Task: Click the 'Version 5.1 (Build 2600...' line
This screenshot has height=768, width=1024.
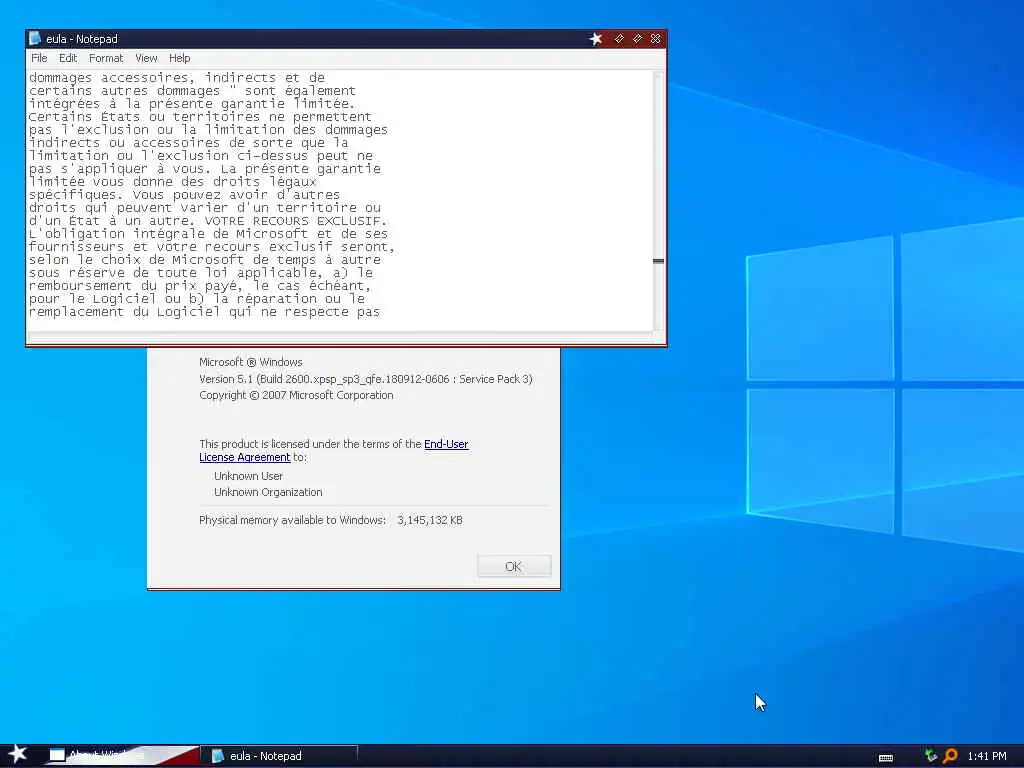Action: [x=366, y=379]
